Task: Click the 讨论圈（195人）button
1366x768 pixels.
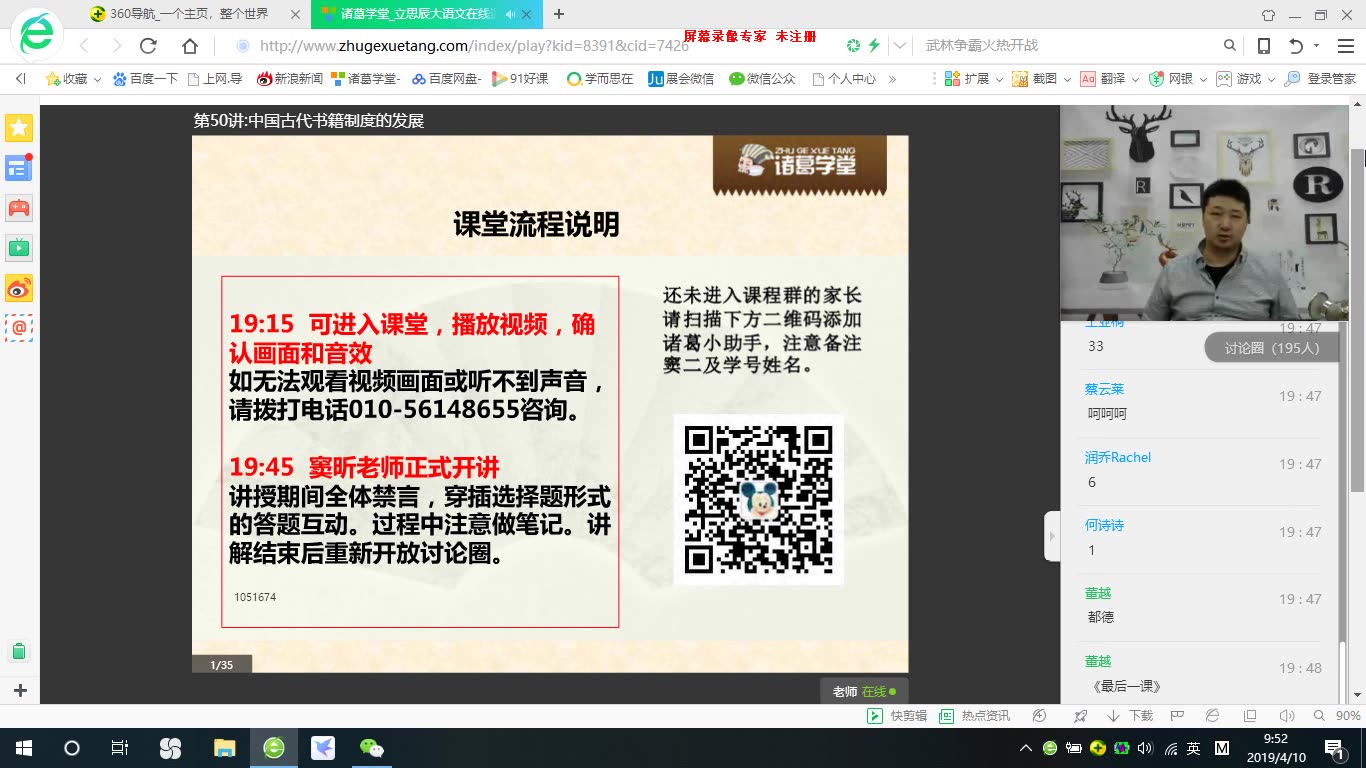Action: (x=1272, y=348)
